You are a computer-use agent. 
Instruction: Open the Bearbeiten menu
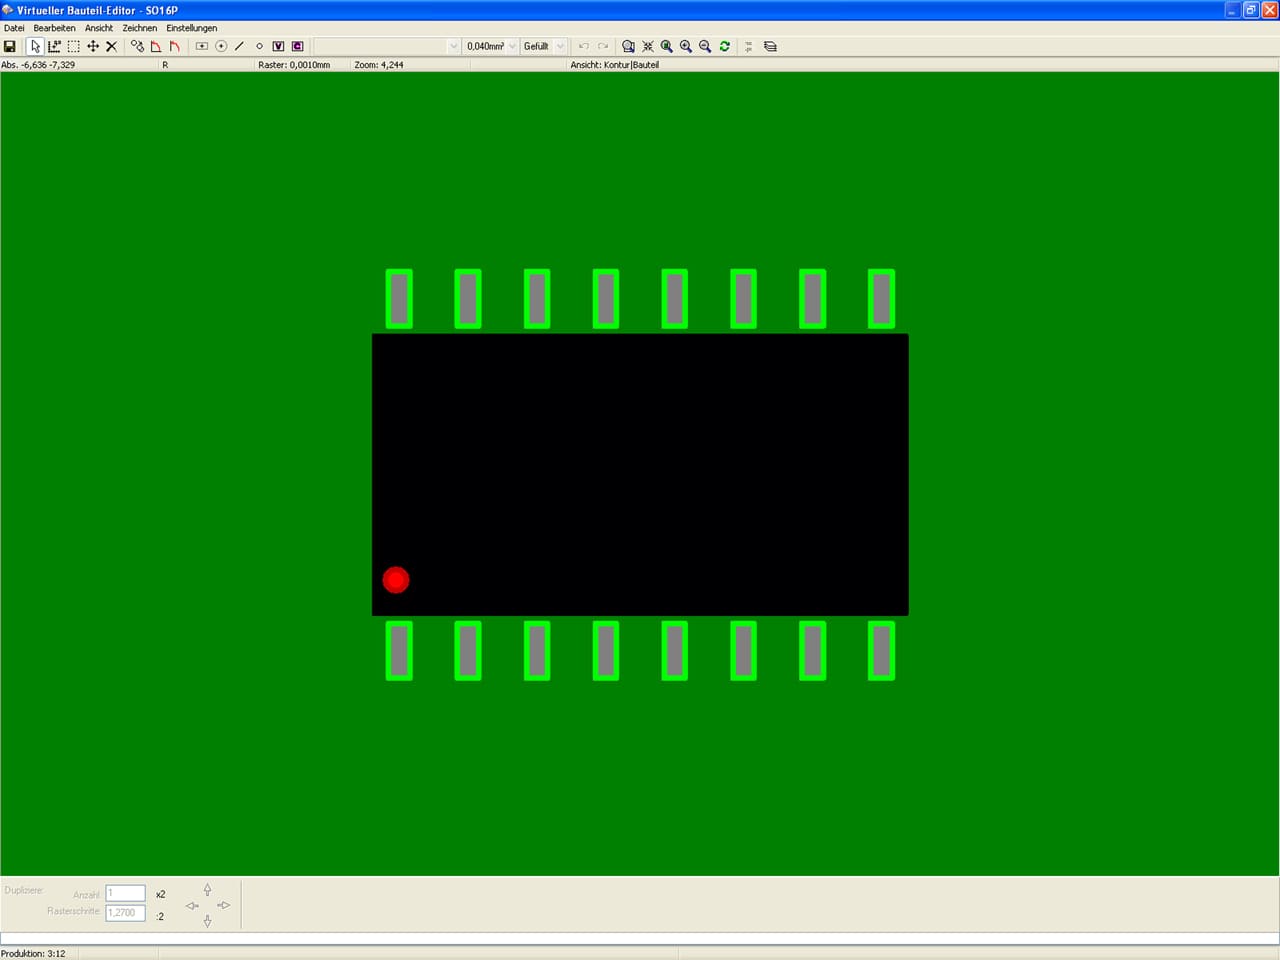(54, 28)
